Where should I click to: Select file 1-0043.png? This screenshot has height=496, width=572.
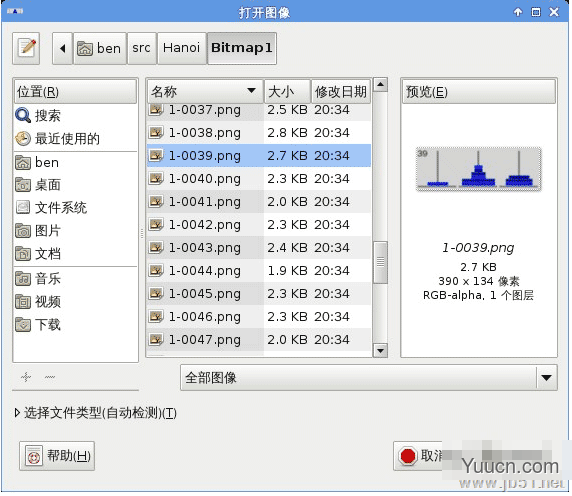point(259,248)
